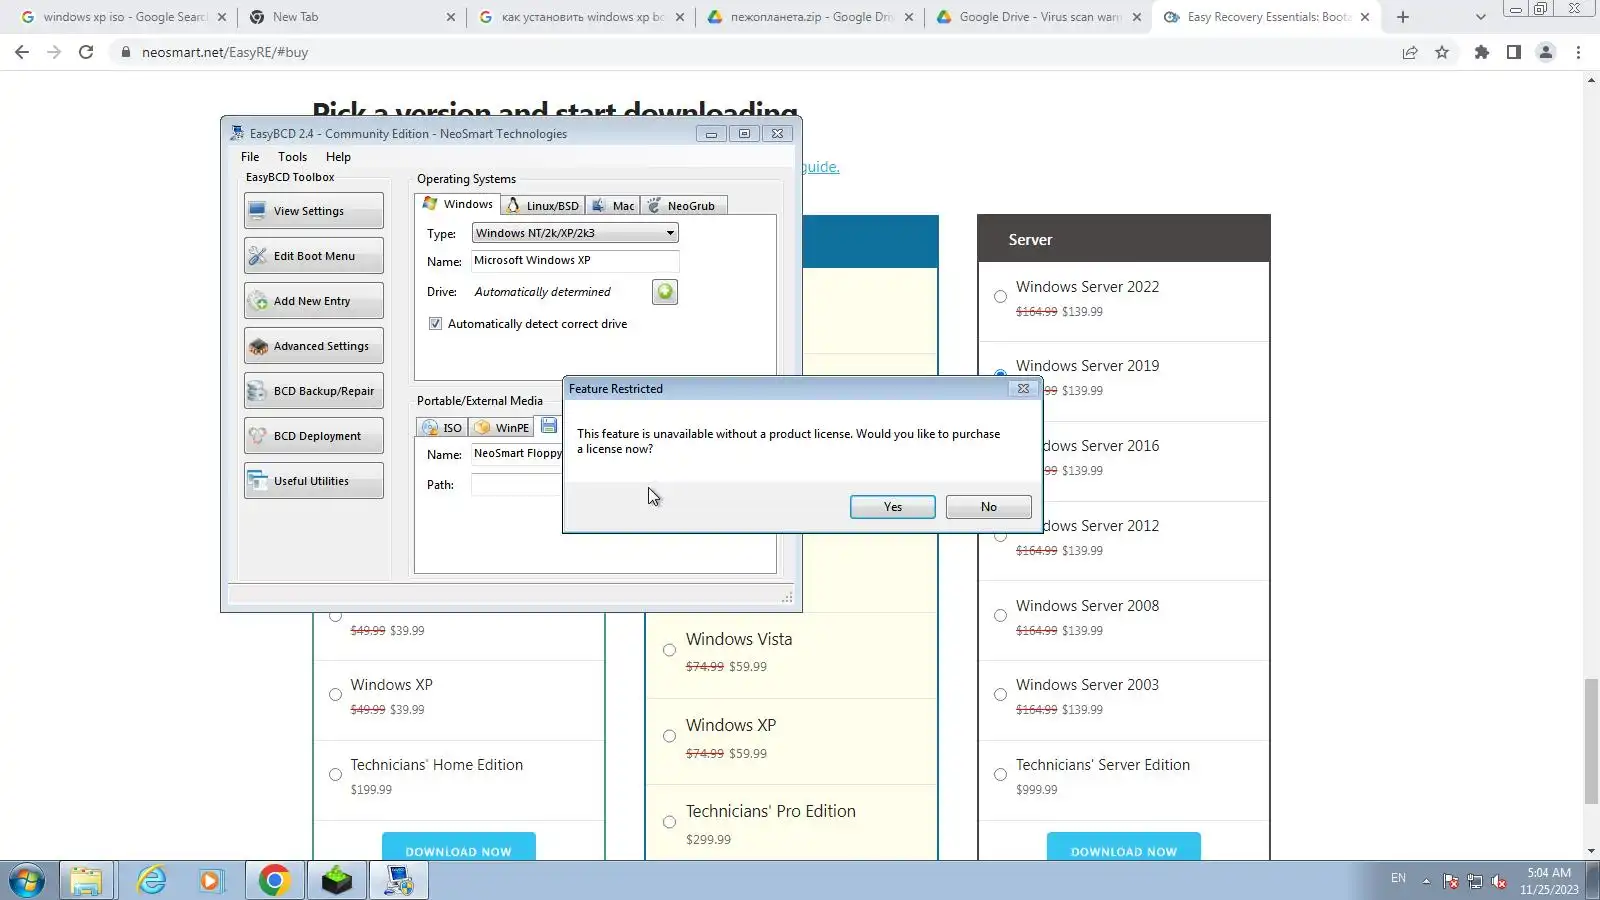1600x900 pixels.
Task: Click the Chrome page vertical scrollbar thumb
Action: (1591, 741)
